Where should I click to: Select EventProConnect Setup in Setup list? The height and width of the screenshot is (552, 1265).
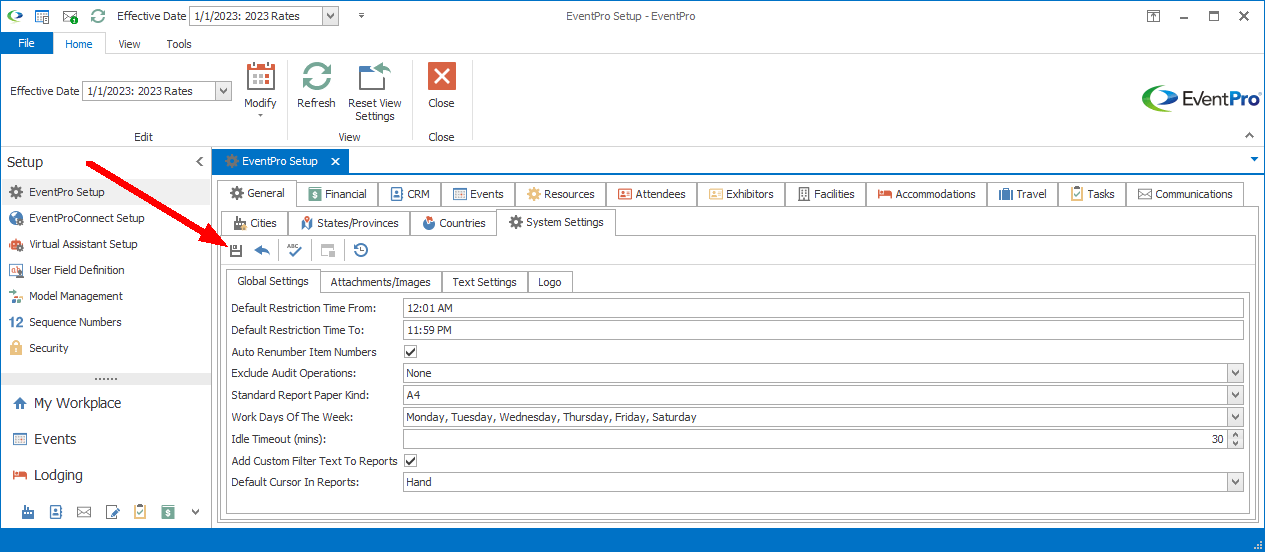[106, 218]
